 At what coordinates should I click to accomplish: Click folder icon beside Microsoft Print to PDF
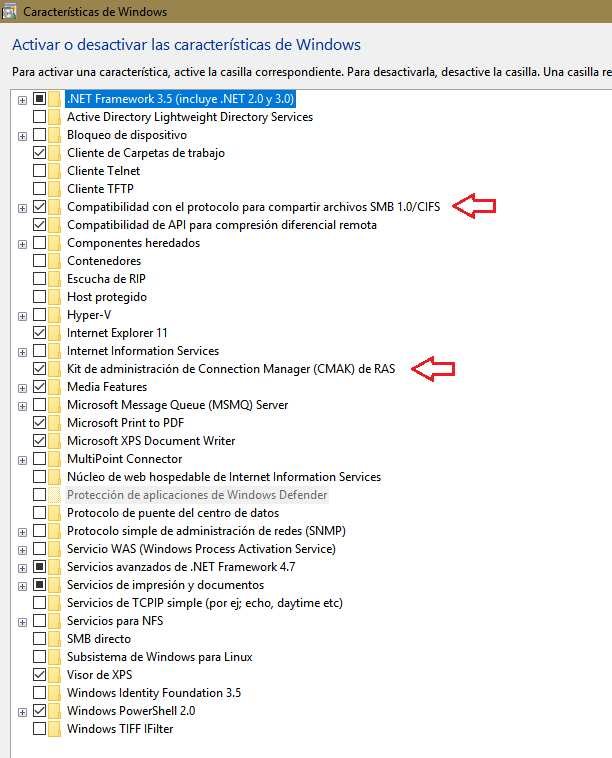click(55, 423)
